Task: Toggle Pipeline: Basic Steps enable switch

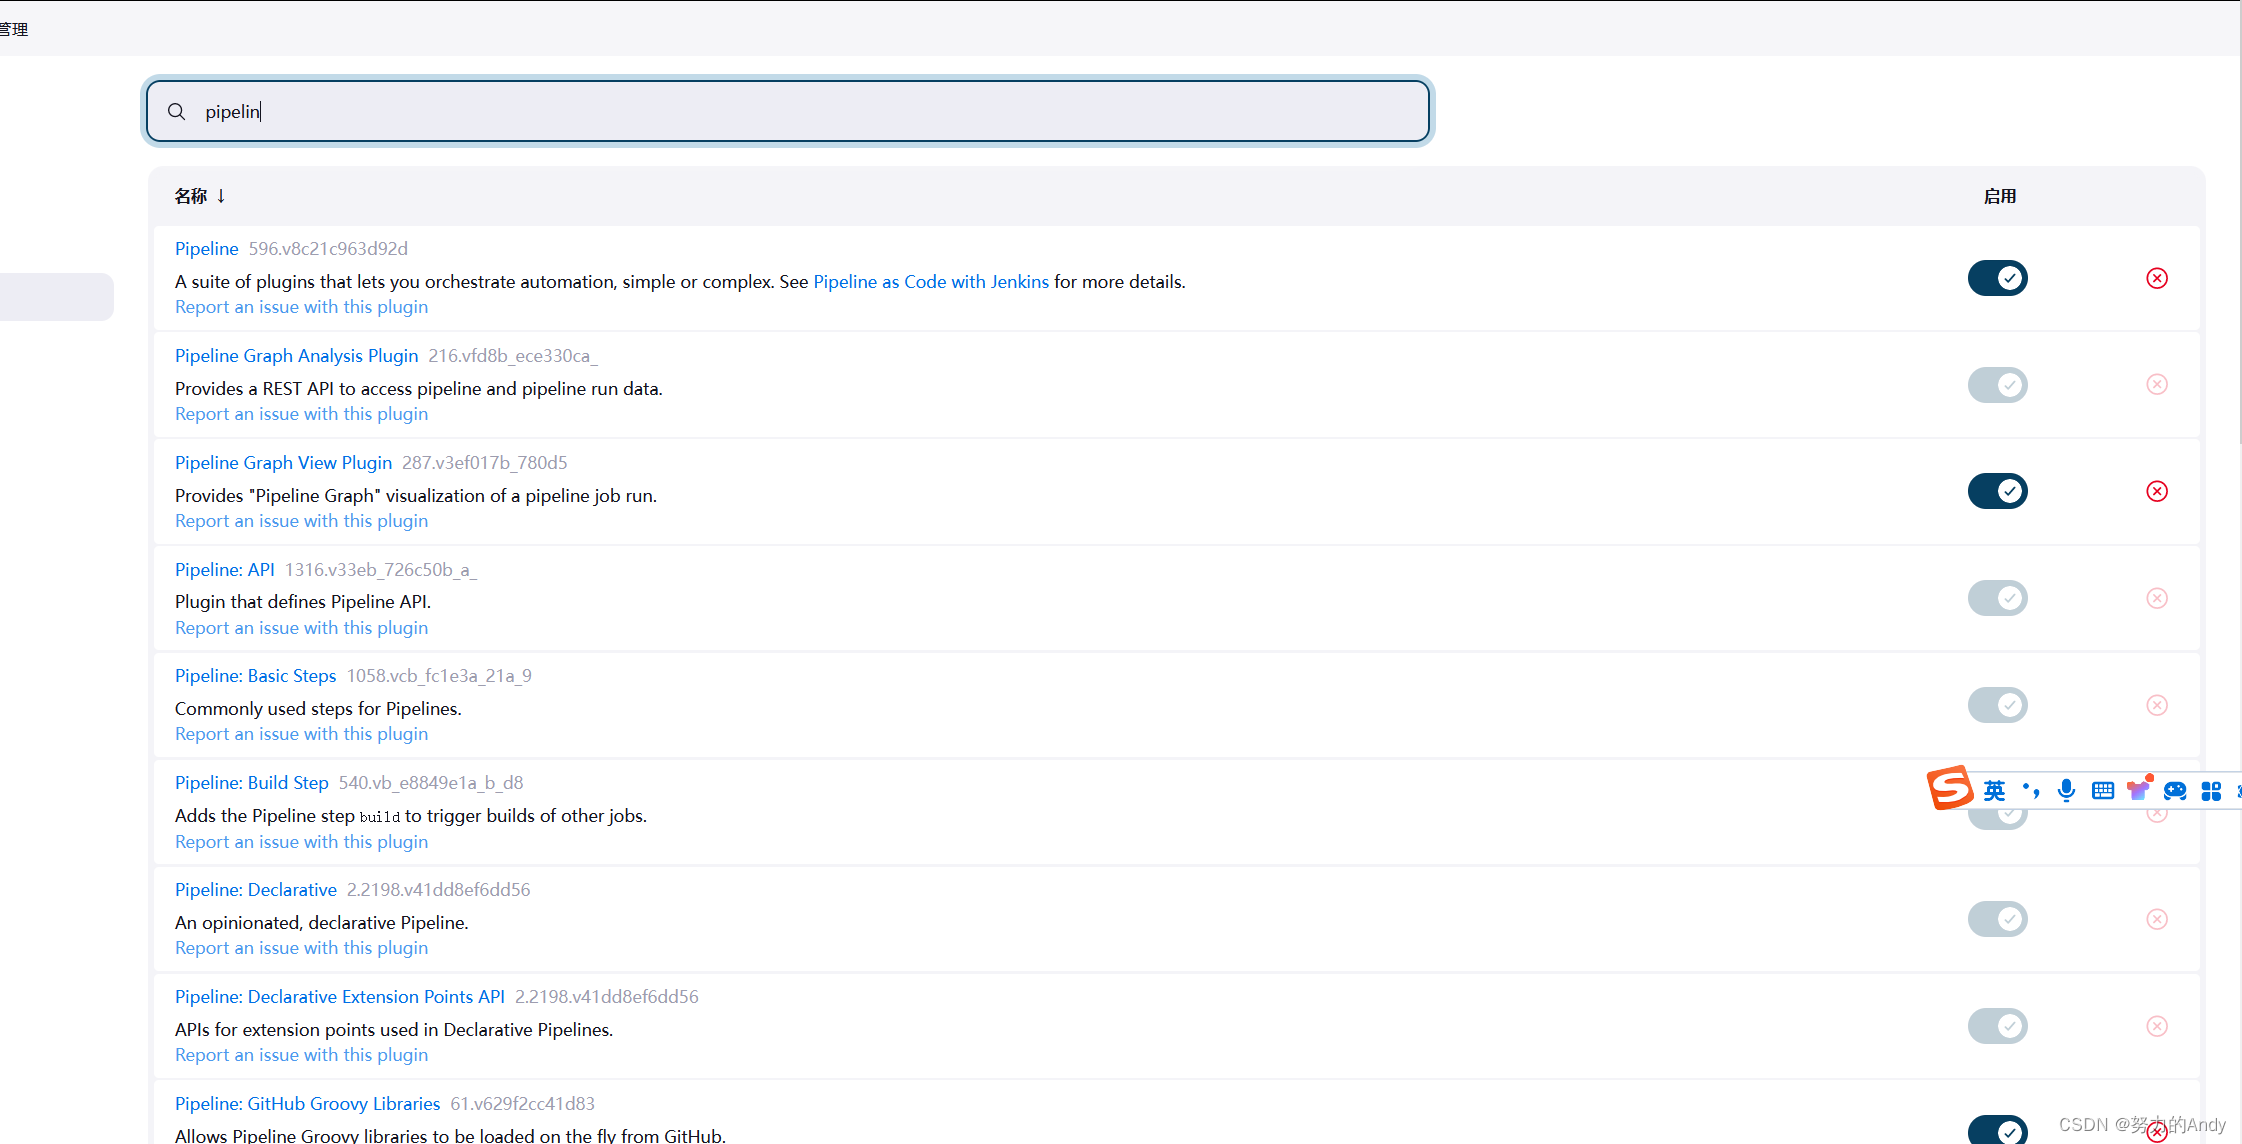Action: (1997, 705)
